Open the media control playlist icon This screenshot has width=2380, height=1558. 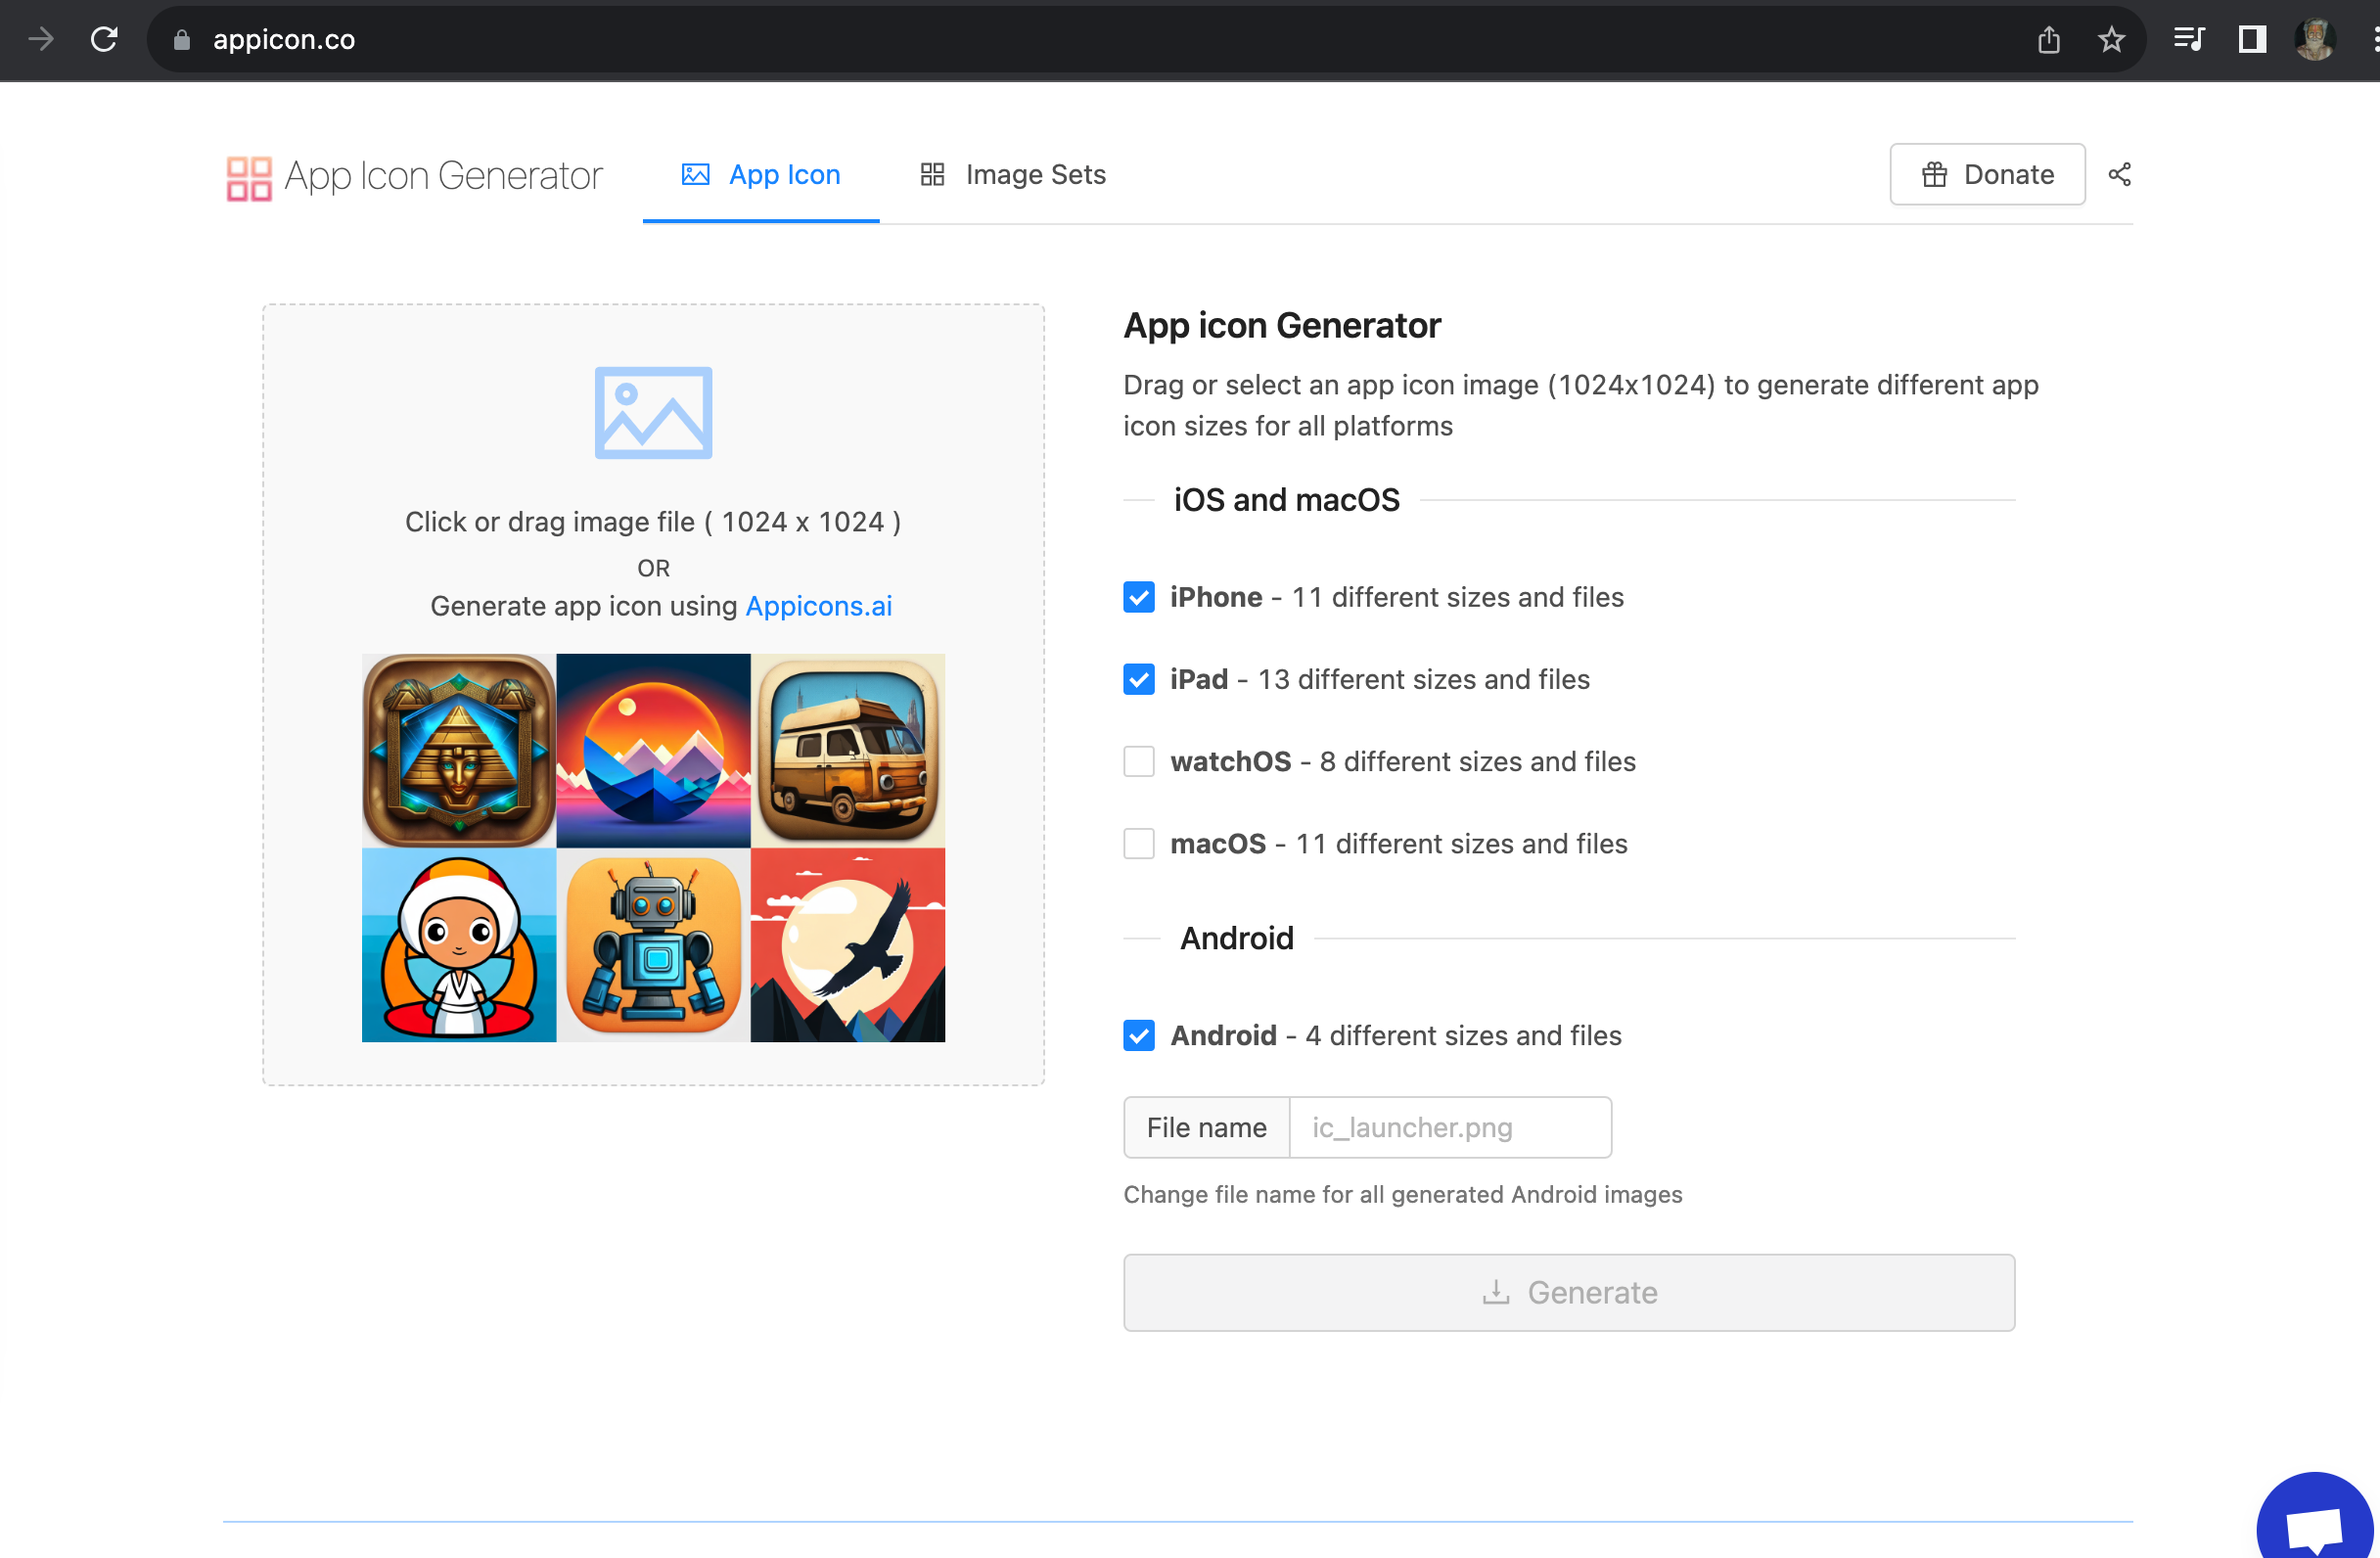(x=2188, y=39)
